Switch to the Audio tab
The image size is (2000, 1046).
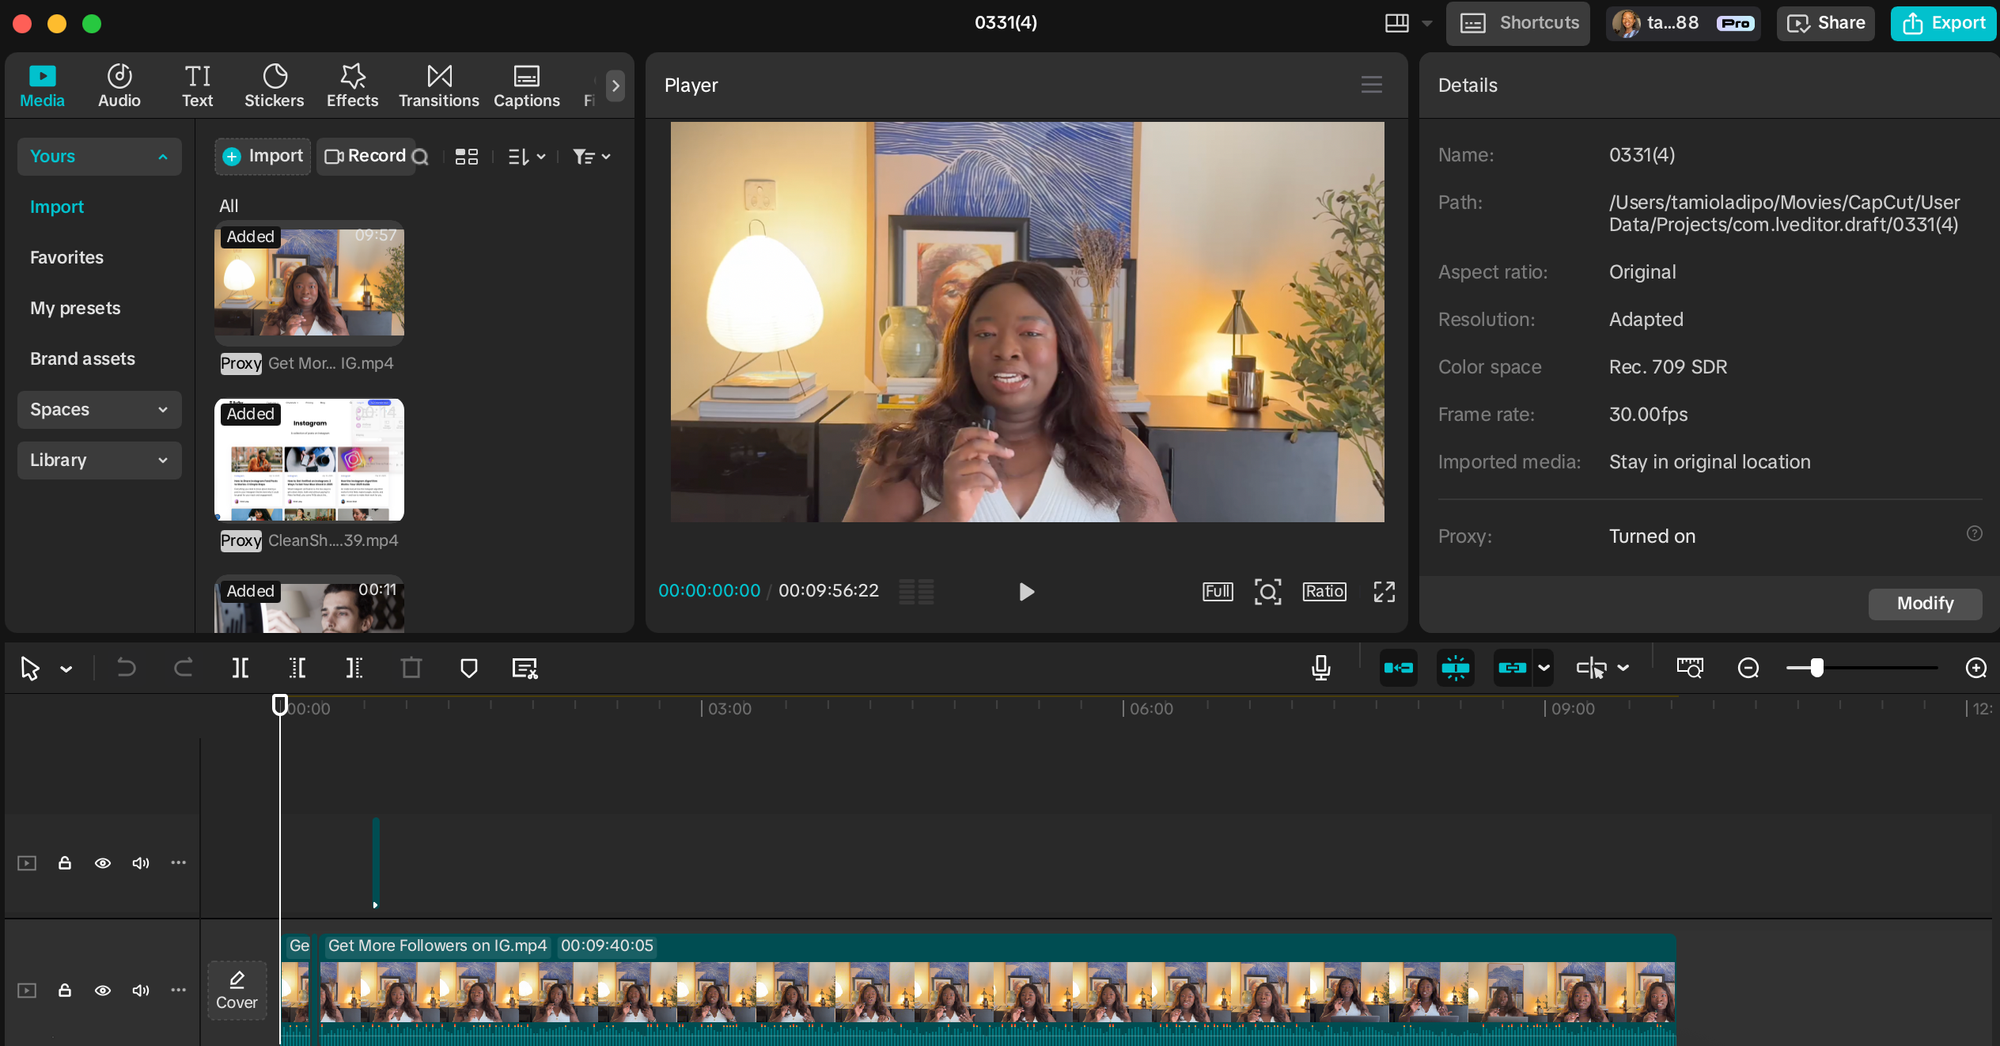pyautogui.click(x=119, y=84)
